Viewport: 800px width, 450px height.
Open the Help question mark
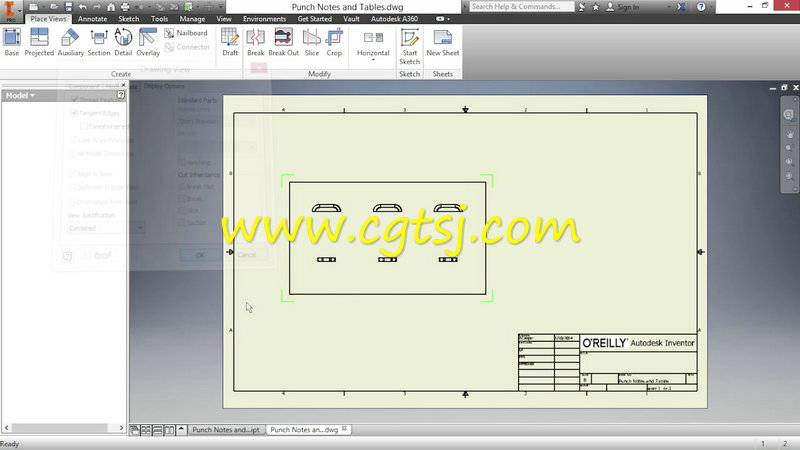(702, 7)
